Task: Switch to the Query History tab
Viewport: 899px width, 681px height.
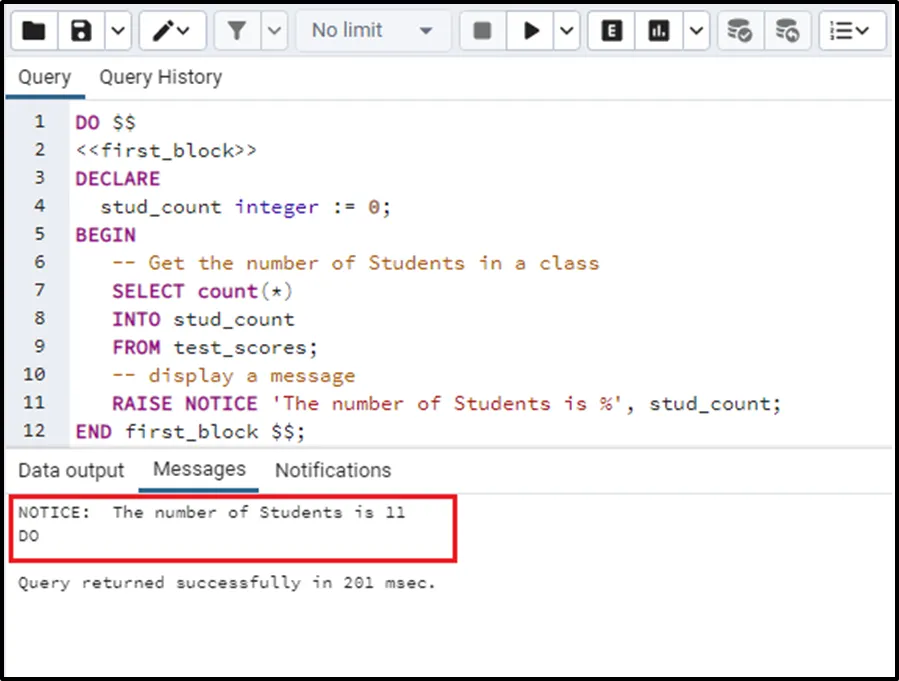Action: (x=160, y=77)
